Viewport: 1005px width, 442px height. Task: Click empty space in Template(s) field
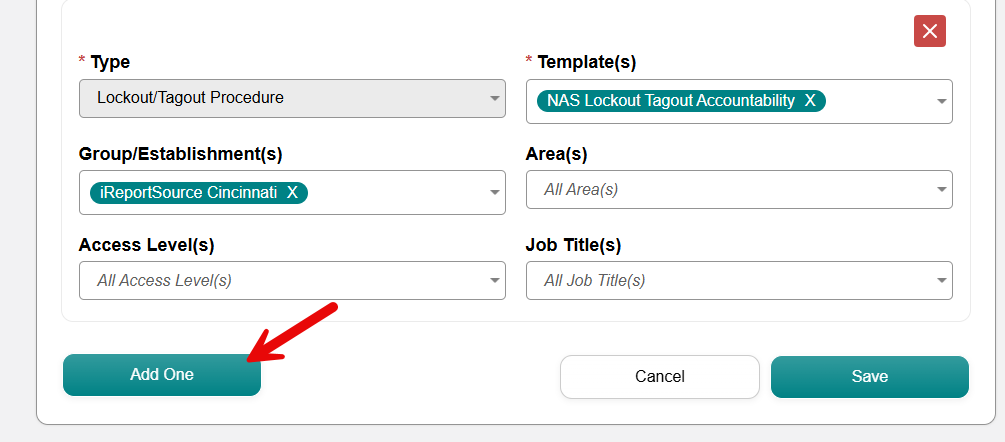pos(878,101)
